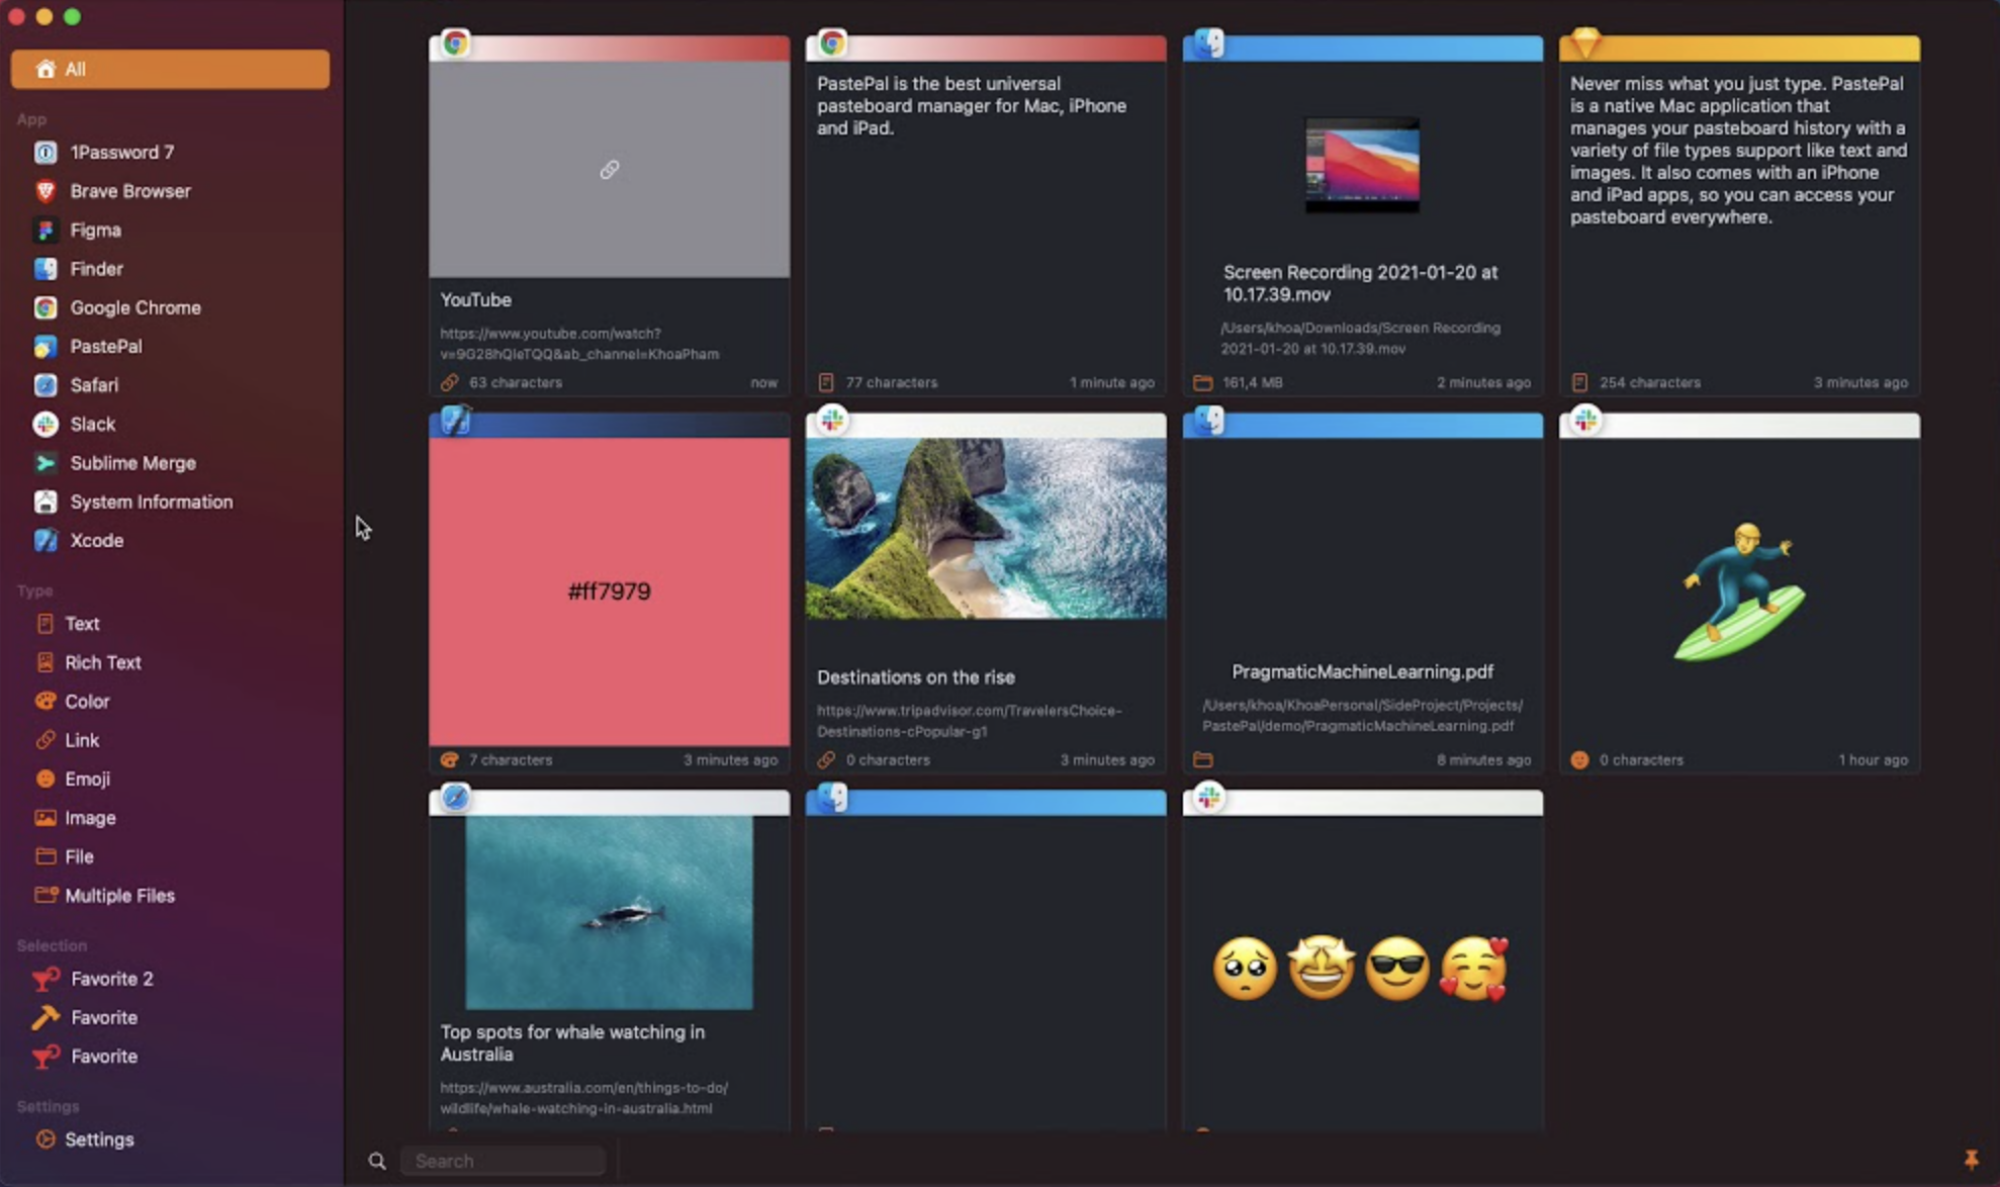This screenshot has width=2000, height=1187.
Task: Select the Color filter in sidebar
Action: 88,701
